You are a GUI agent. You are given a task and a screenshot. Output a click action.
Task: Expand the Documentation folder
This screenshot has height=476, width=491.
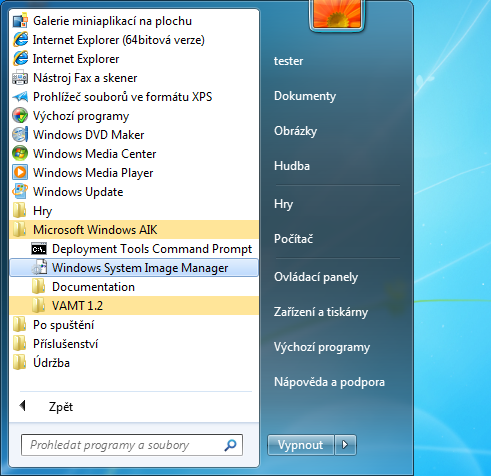pos(134,287)
